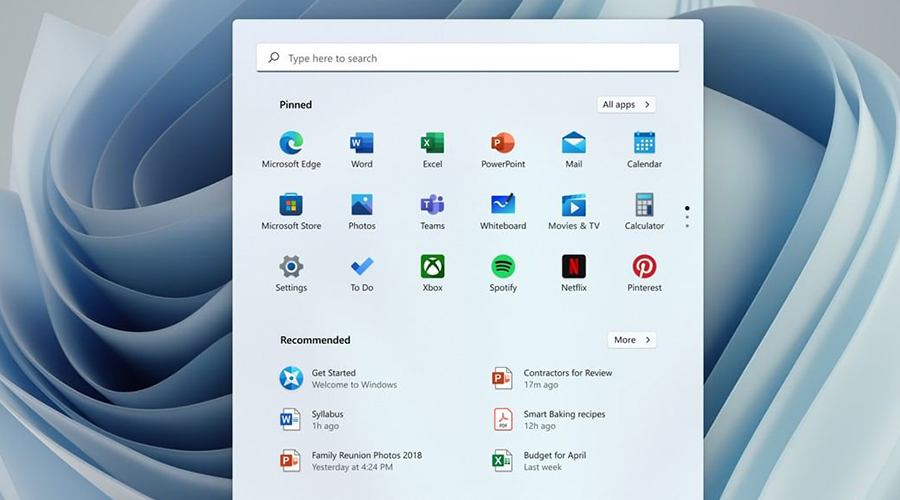The width and height of the screenshot is (900, 500).
Task: Focus the Type here to search field
Action: 468,58
